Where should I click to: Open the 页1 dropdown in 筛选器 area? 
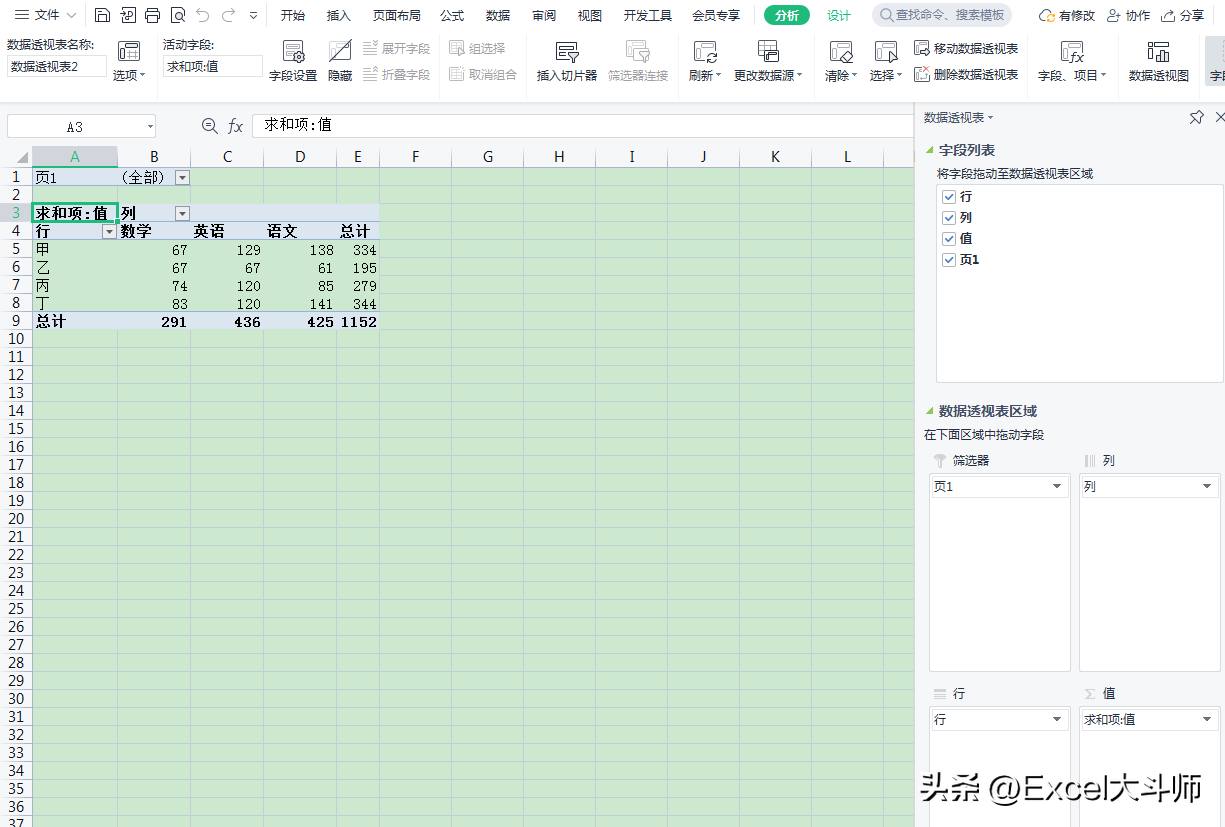(1057, 486)
